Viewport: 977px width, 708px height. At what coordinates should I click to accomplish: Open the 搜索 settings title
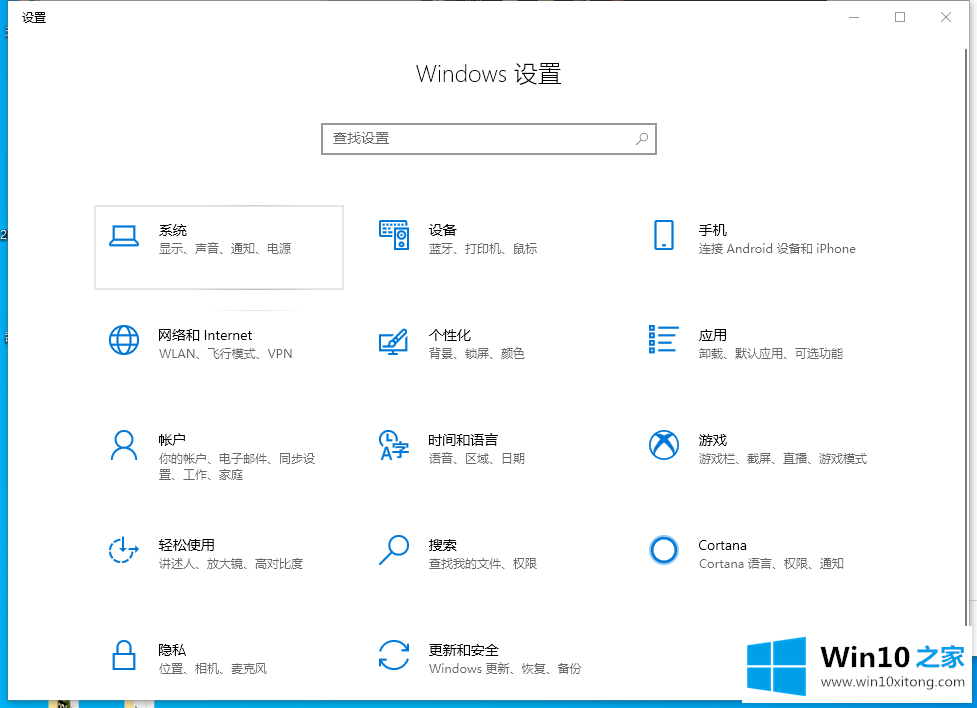(442, 545)
